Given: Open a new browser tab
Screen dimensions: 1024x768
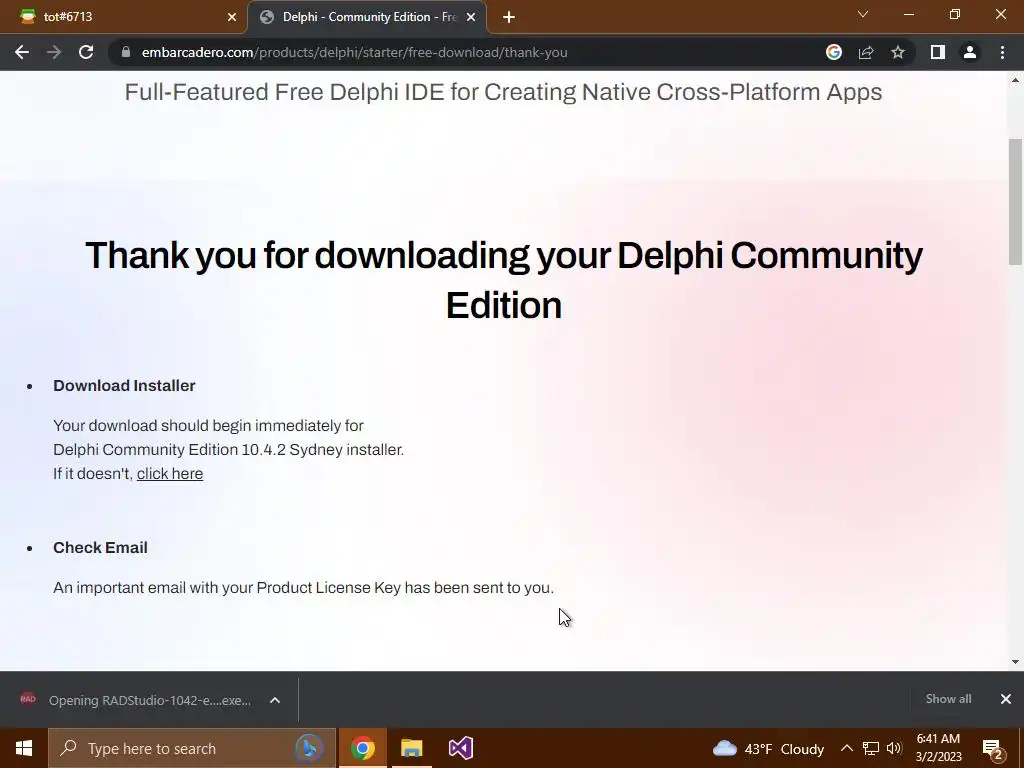Looking at the screenshot, I should (x=509, y=18).
